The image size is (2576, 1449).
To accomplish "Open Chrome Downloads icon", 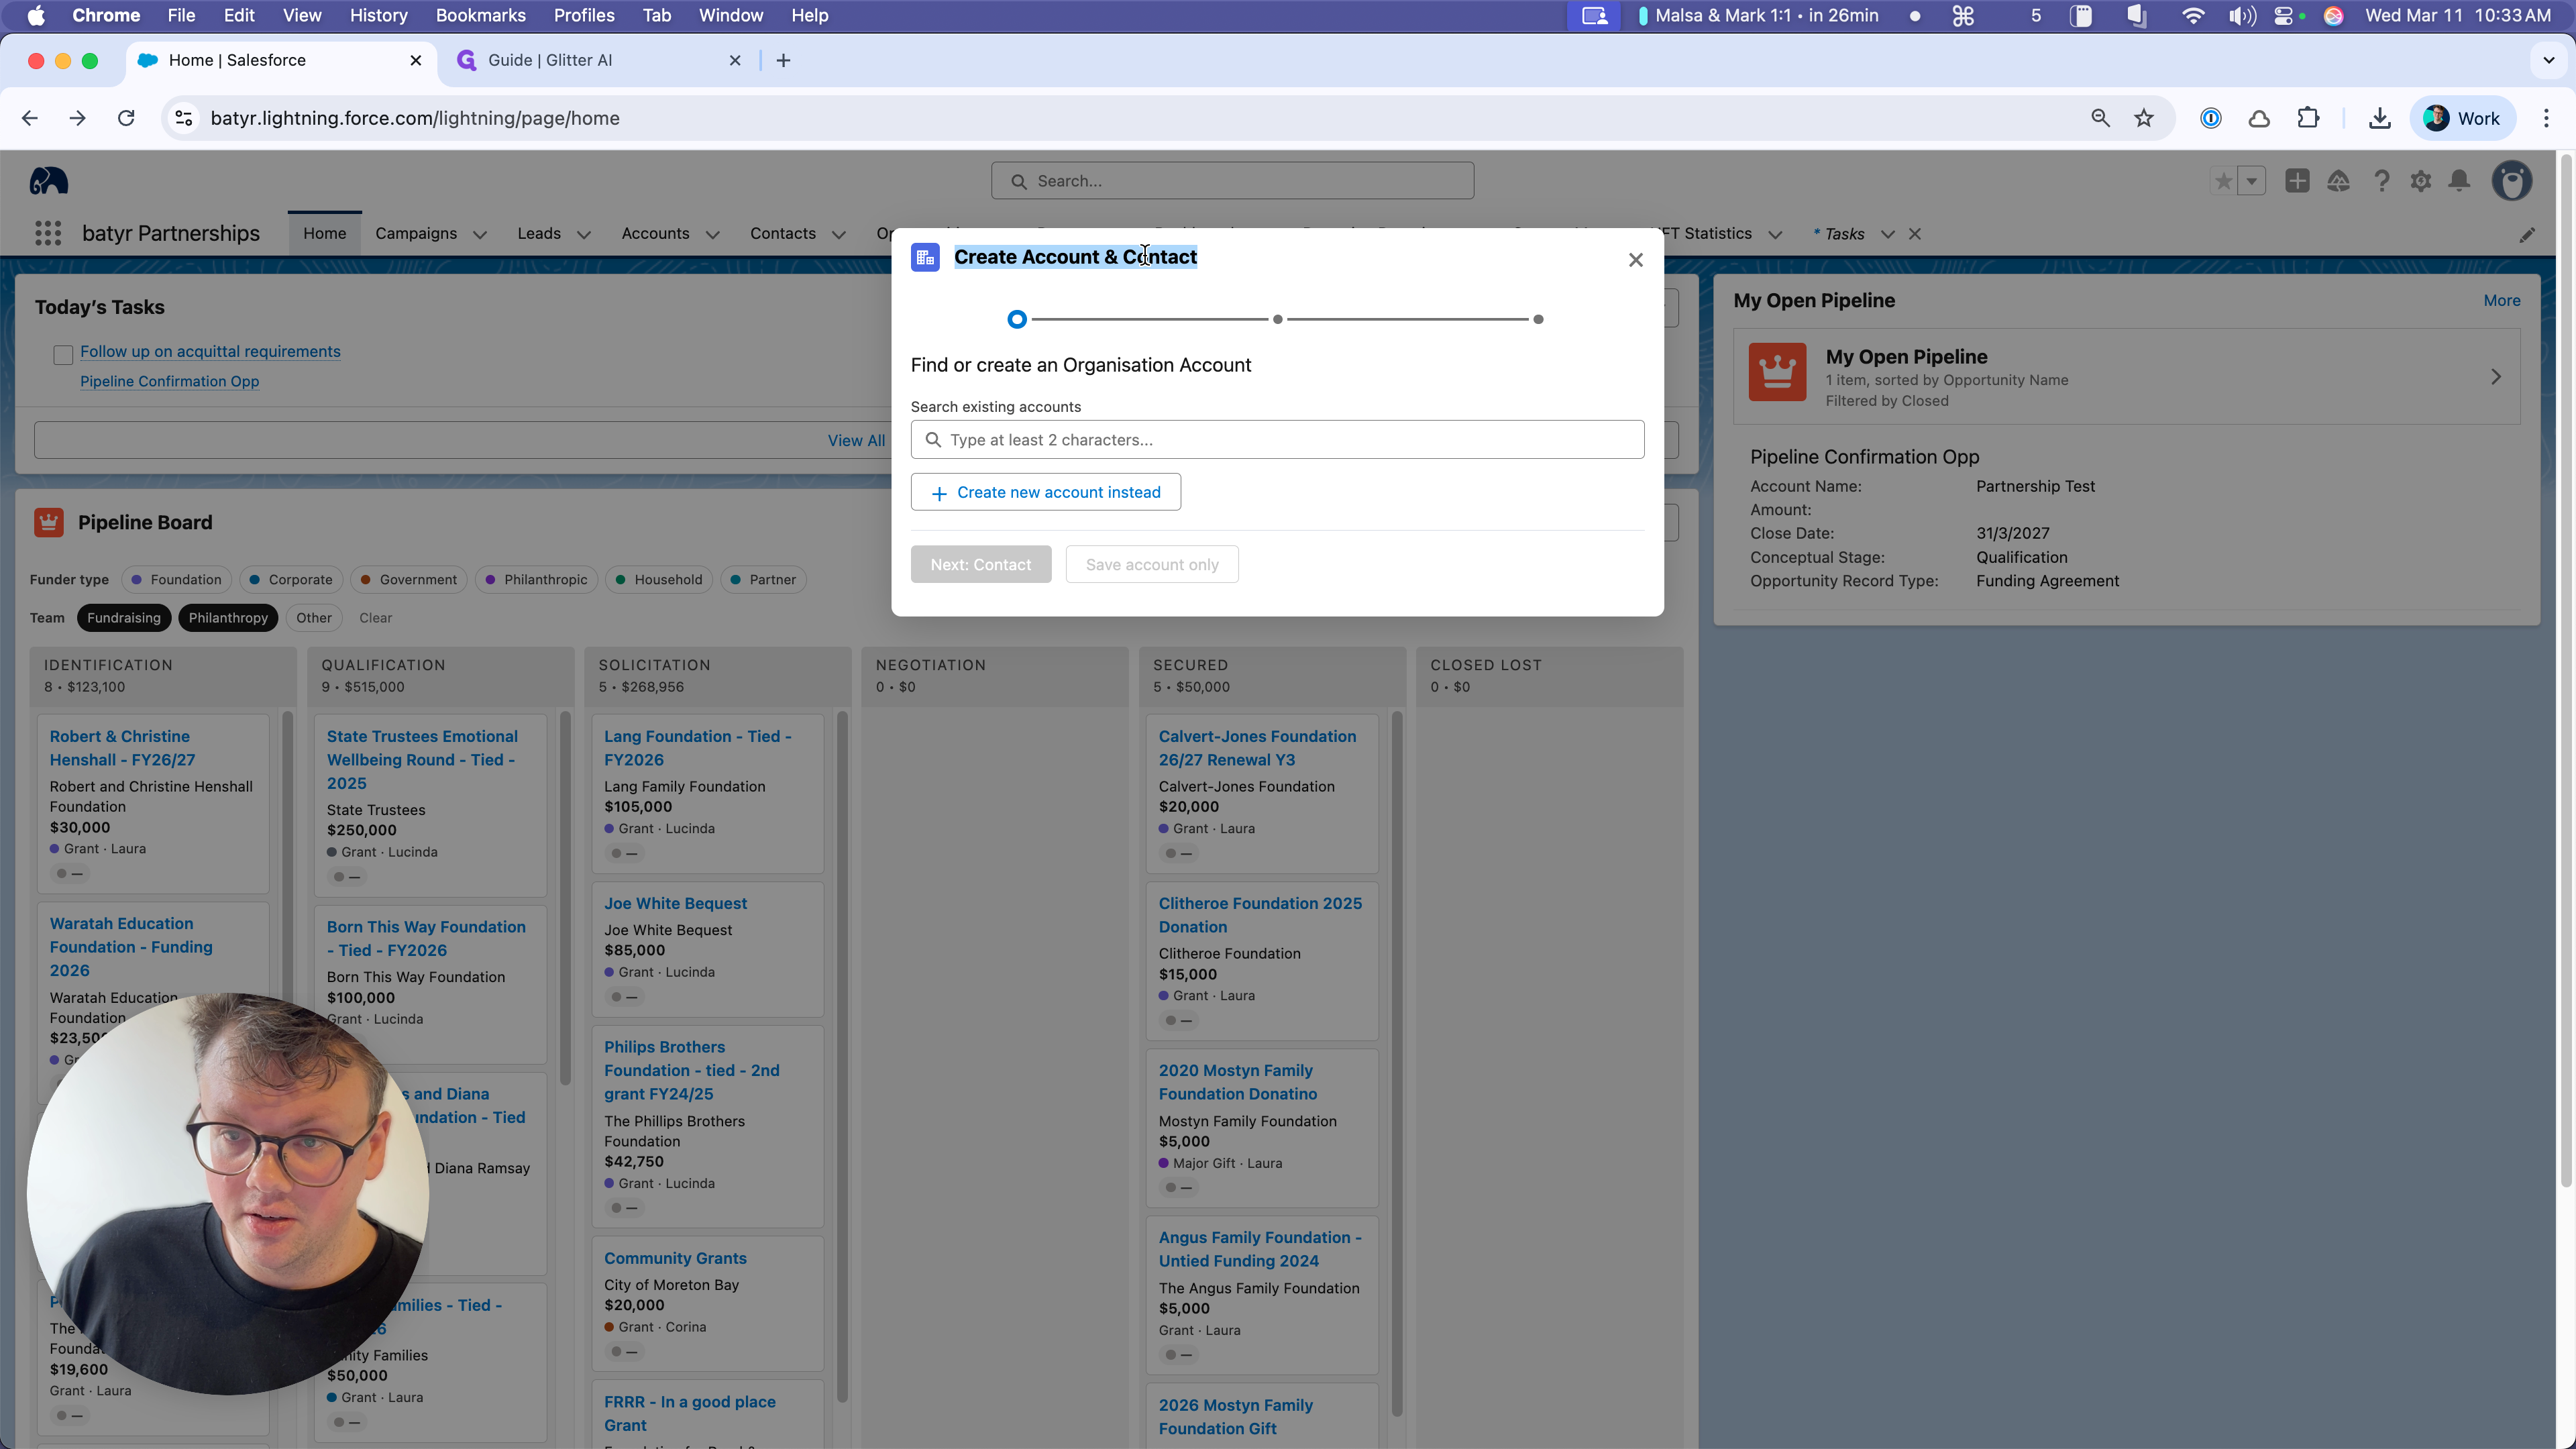I will [2379, 118].
